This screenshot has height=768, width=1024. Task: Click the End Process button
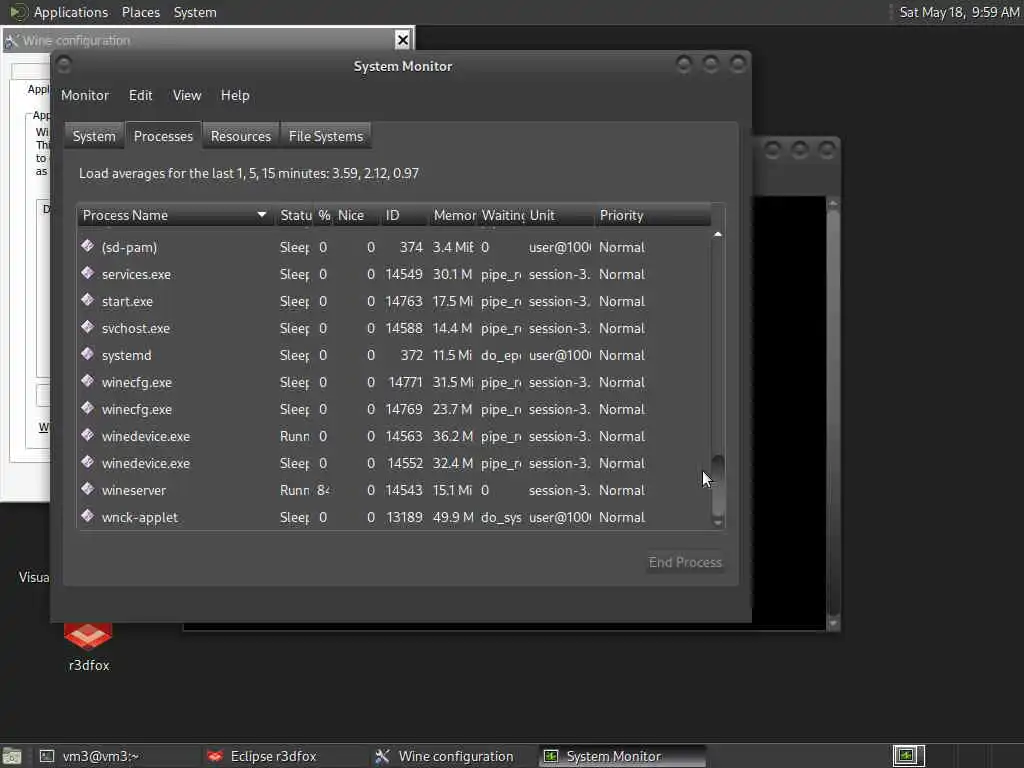[685, 562]
